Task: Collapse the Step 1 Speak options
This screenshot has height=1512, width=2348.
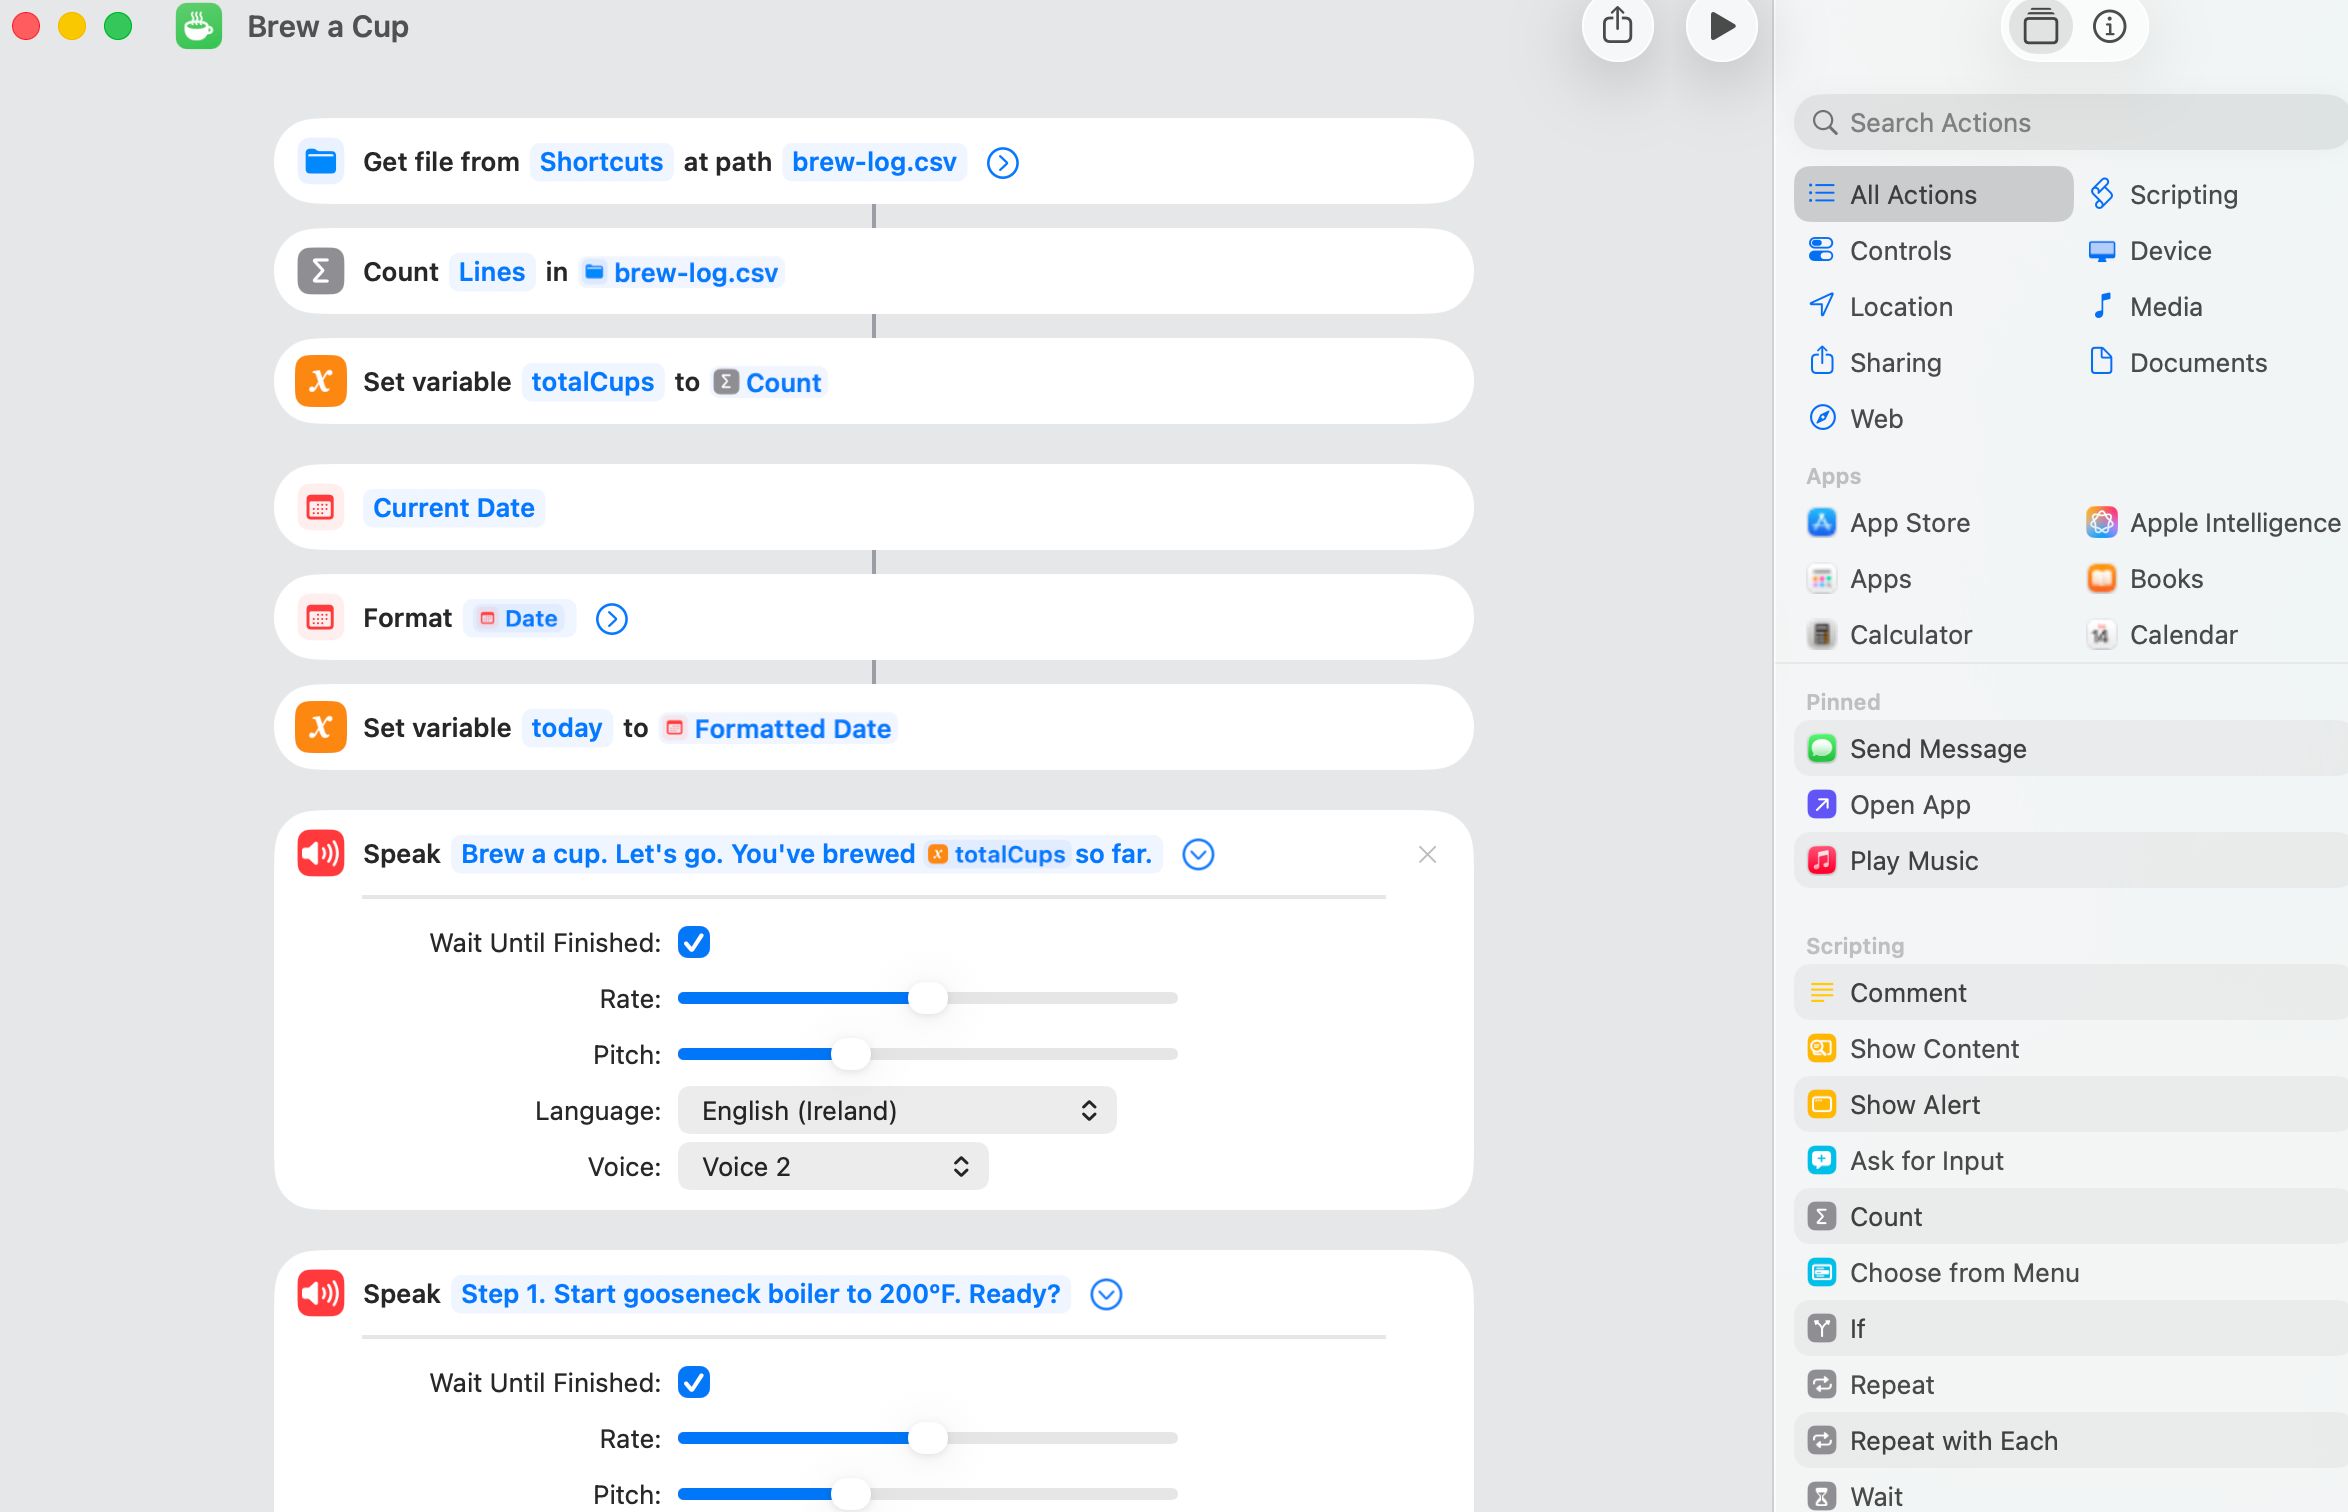Action: point(1106,1295)
